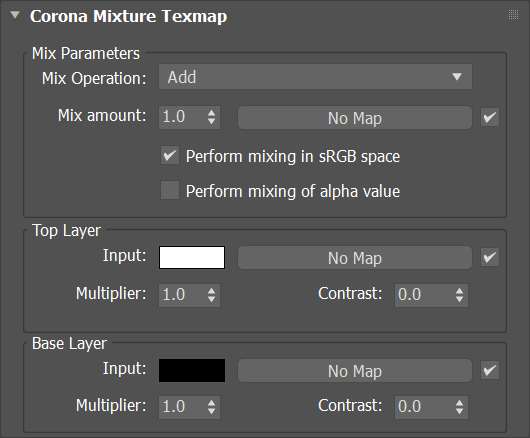Disable the Mix amount map checkbox
The image size is (530, 438).
pyautogui.click(x=490, y=117)
